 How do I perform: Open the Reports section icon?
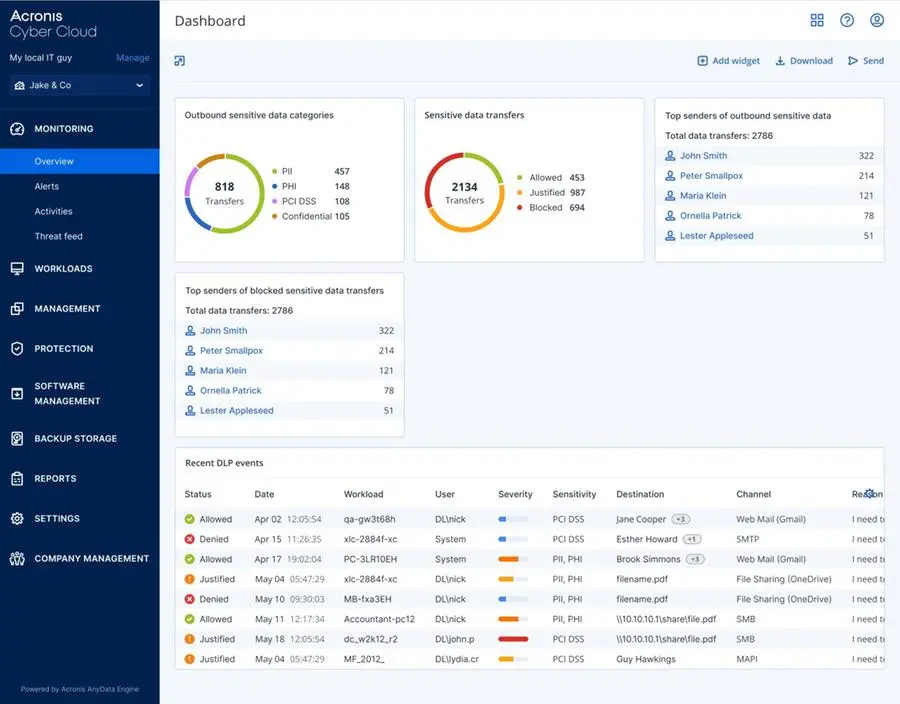14,478
